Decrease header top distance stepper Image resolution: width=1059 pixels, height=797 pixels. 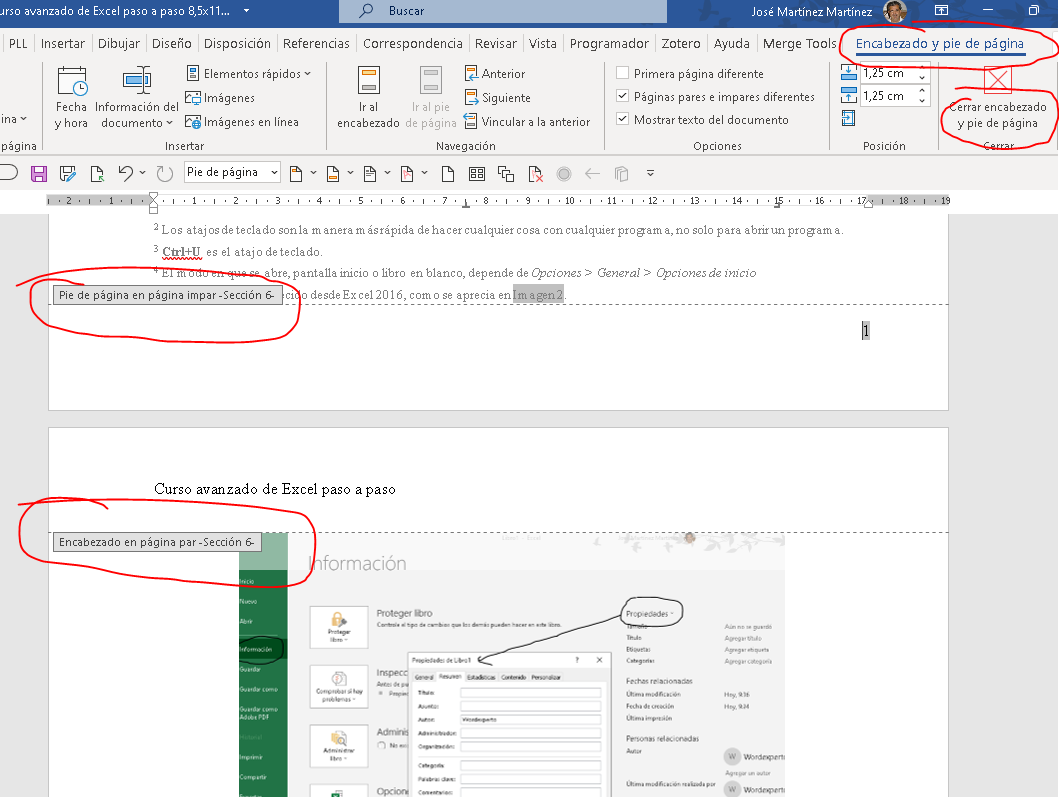[922, 78]
